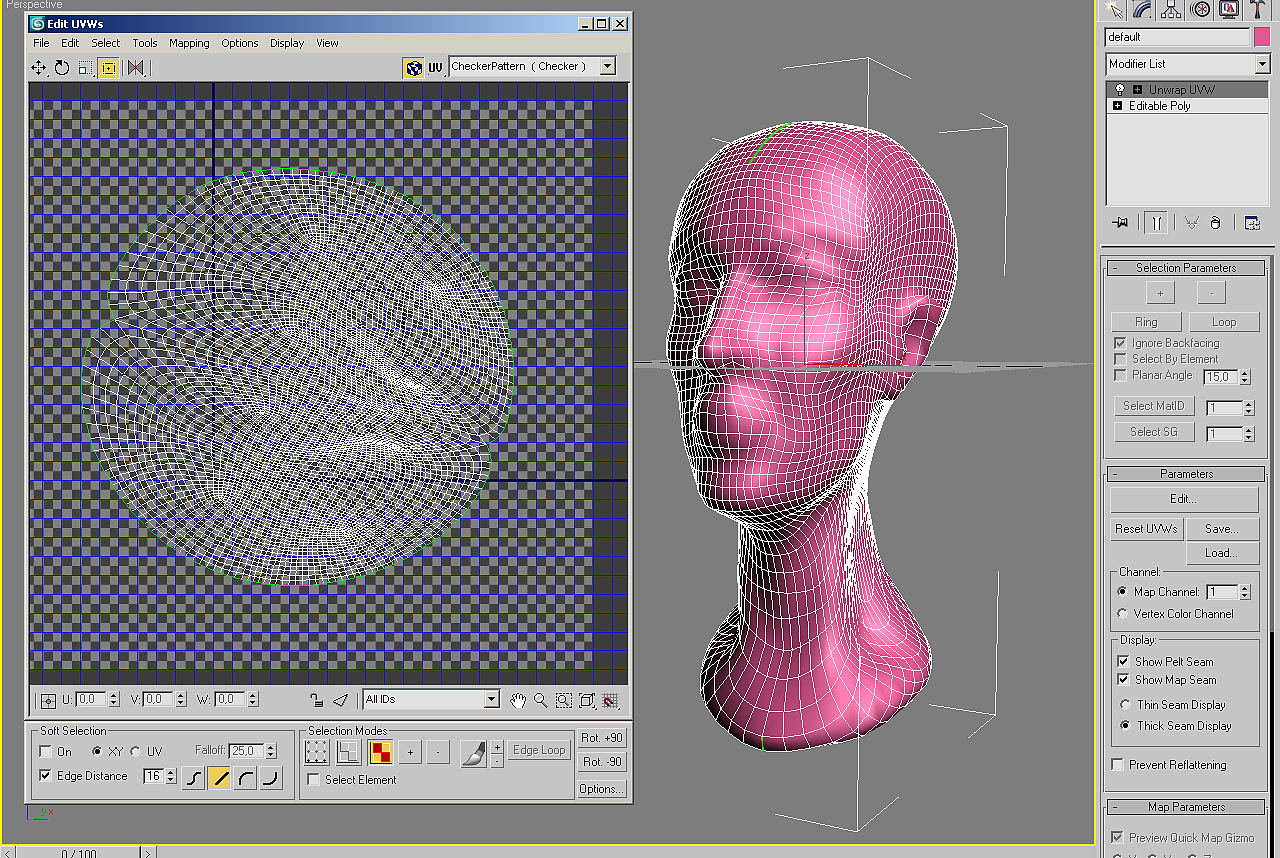The height and width of the screenshot is (858, 1280).
Task: Open the CheckerPattern texture dropdown
Action: coord(607,67)
